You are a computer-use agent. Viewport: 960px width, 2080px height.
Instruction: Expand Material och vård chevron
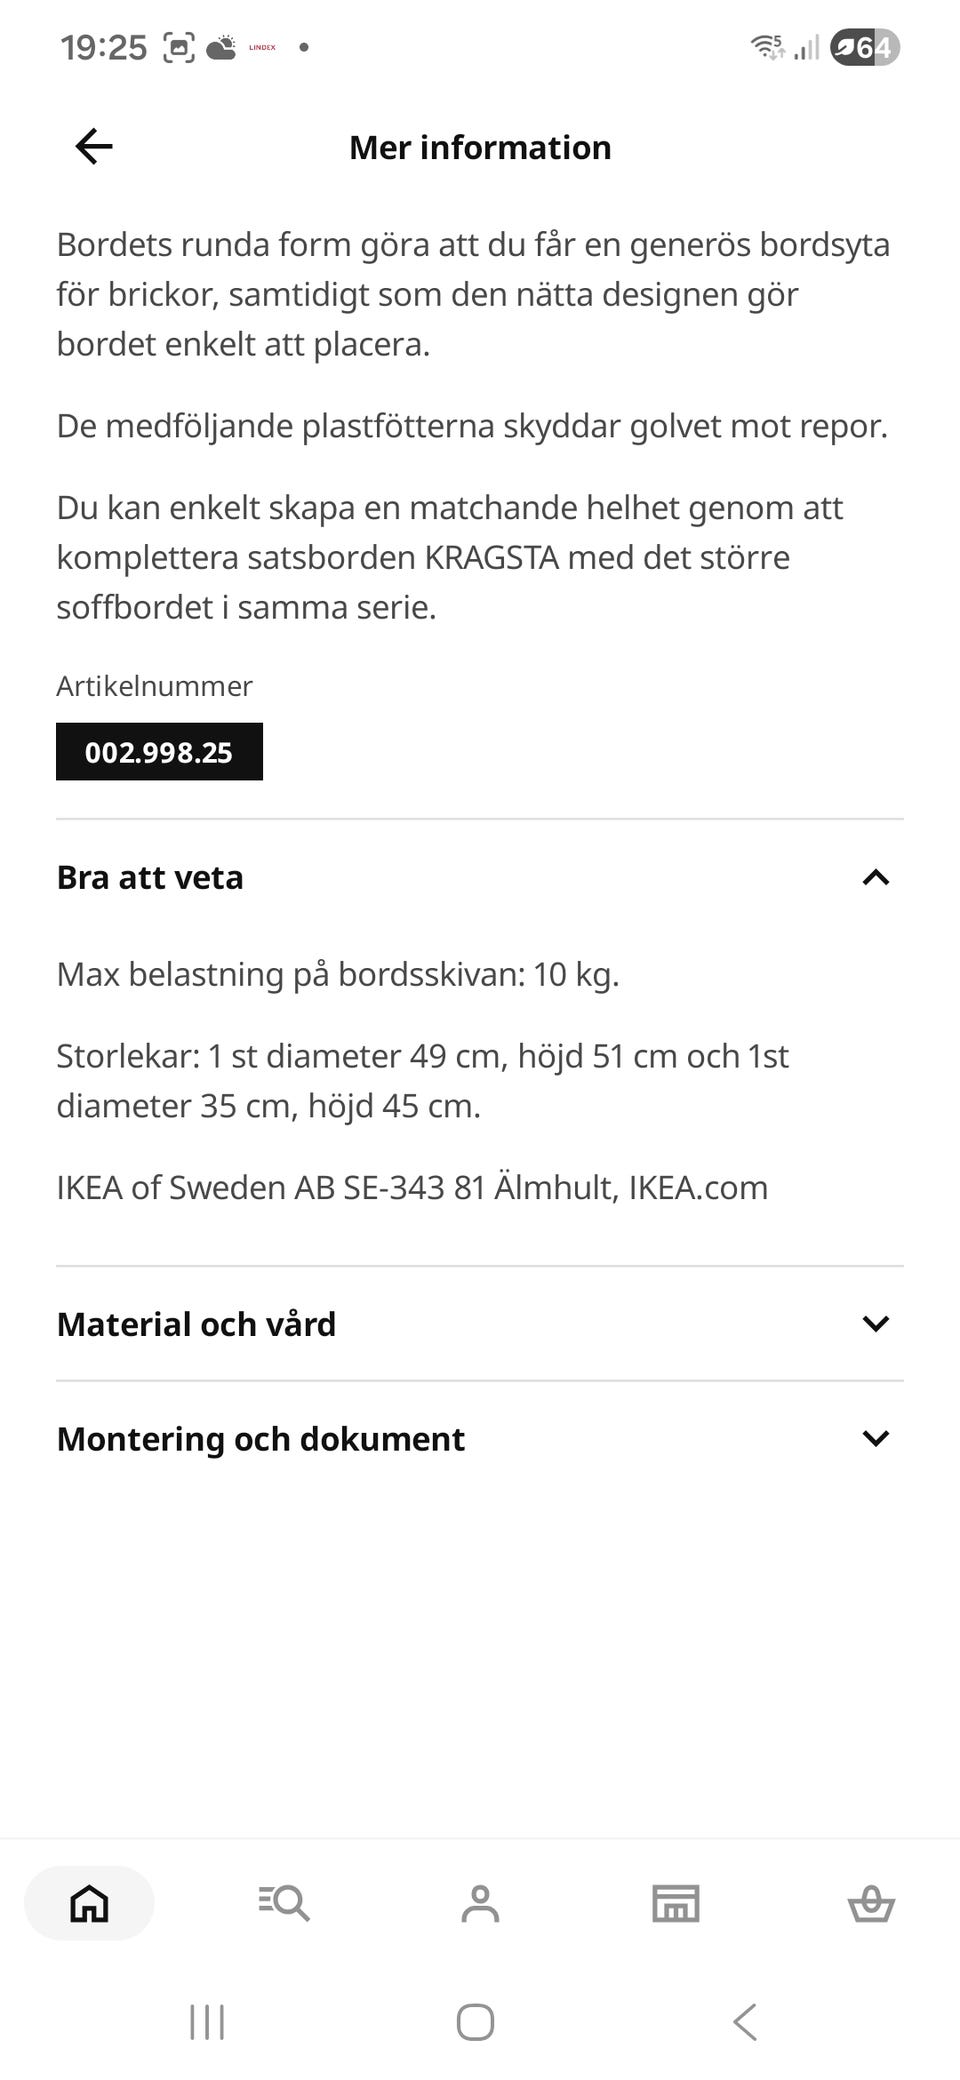tap(875, 1324)
